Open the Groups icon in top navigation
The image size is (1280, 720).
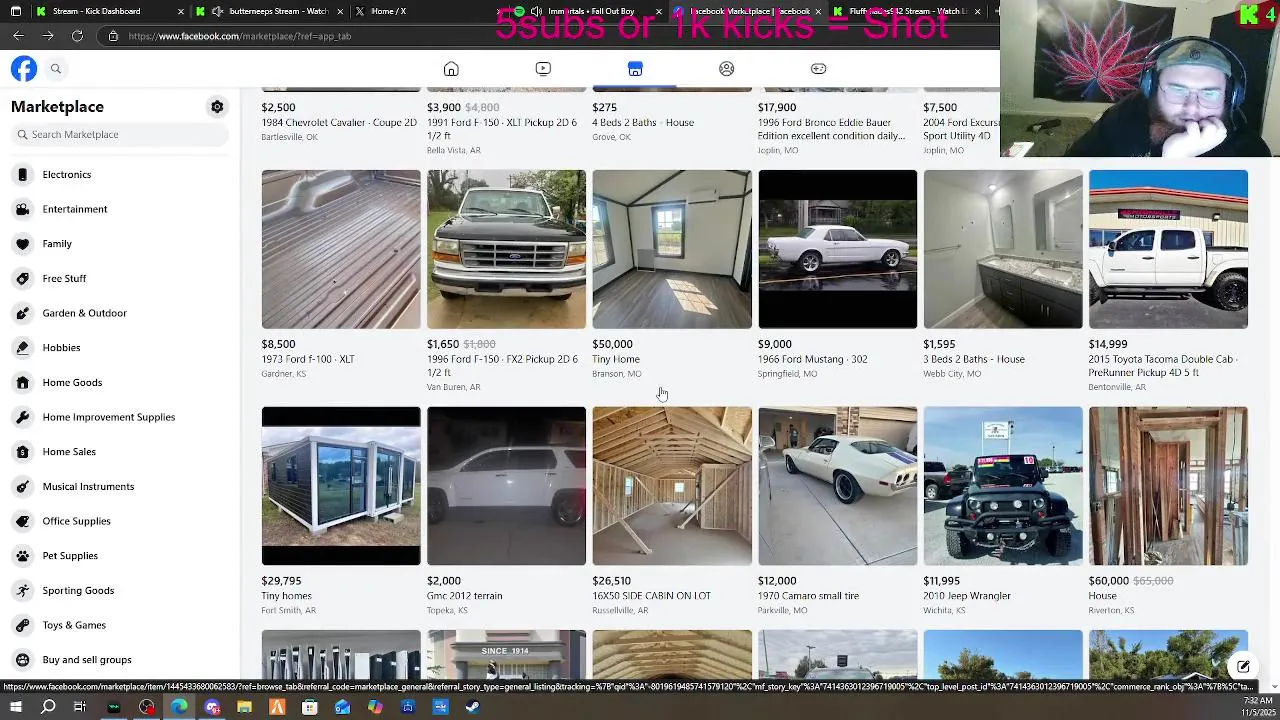727,68
